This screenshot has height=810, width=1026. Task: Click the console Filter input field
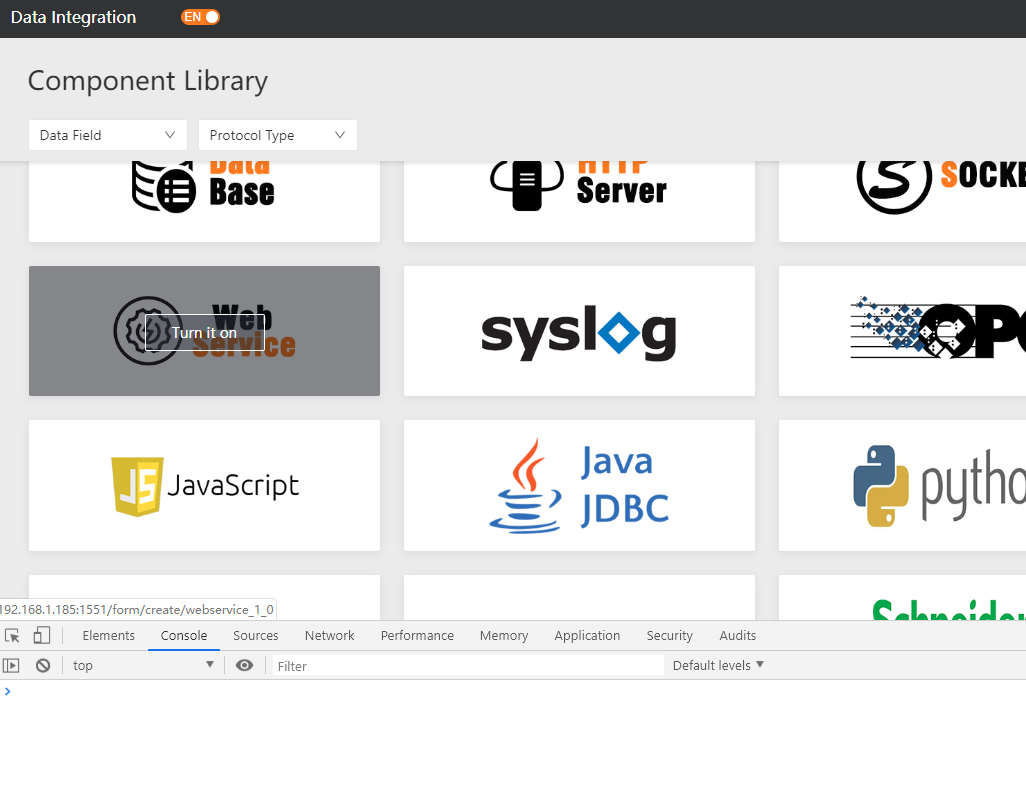469,666
